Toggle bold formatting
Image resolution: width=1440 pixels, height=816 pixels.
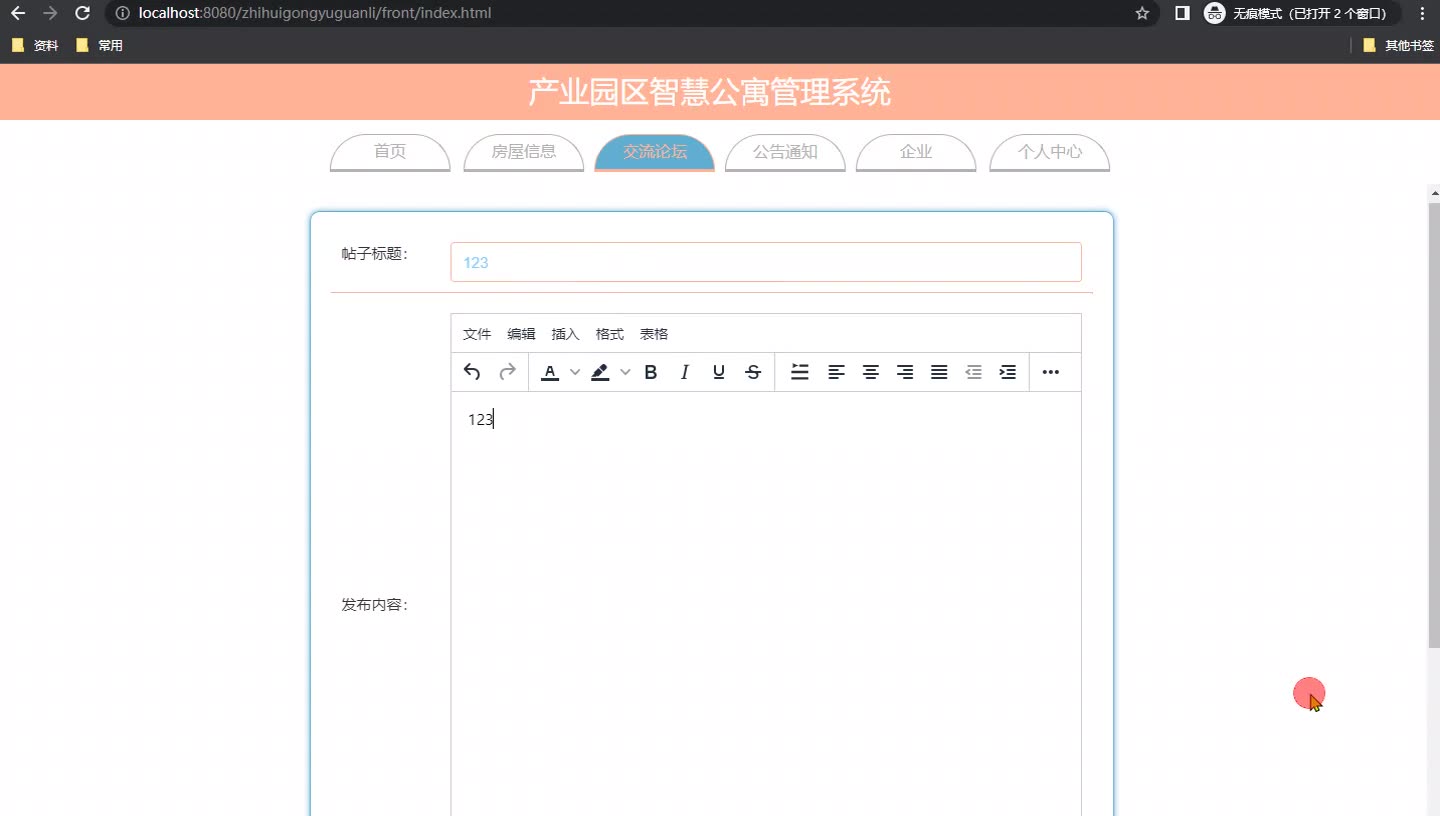[651, 372]
